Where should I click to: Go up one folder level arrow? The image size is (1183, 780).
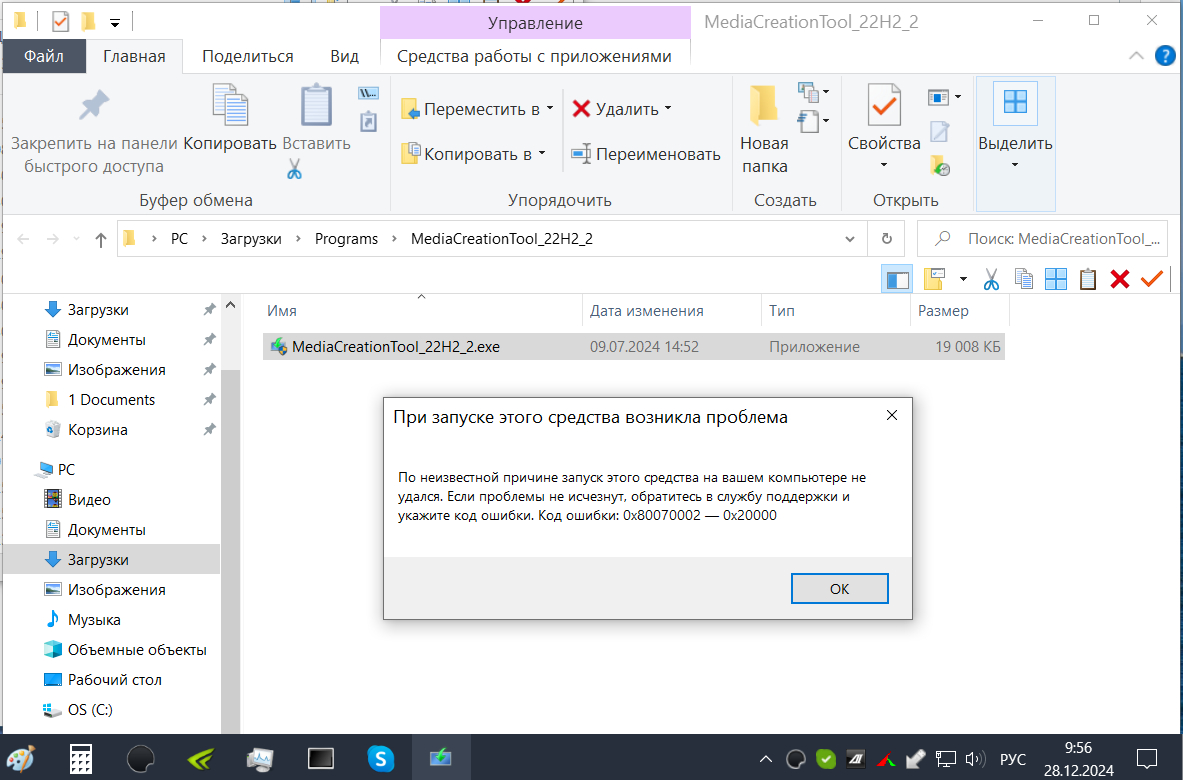(x=100, y=239)
